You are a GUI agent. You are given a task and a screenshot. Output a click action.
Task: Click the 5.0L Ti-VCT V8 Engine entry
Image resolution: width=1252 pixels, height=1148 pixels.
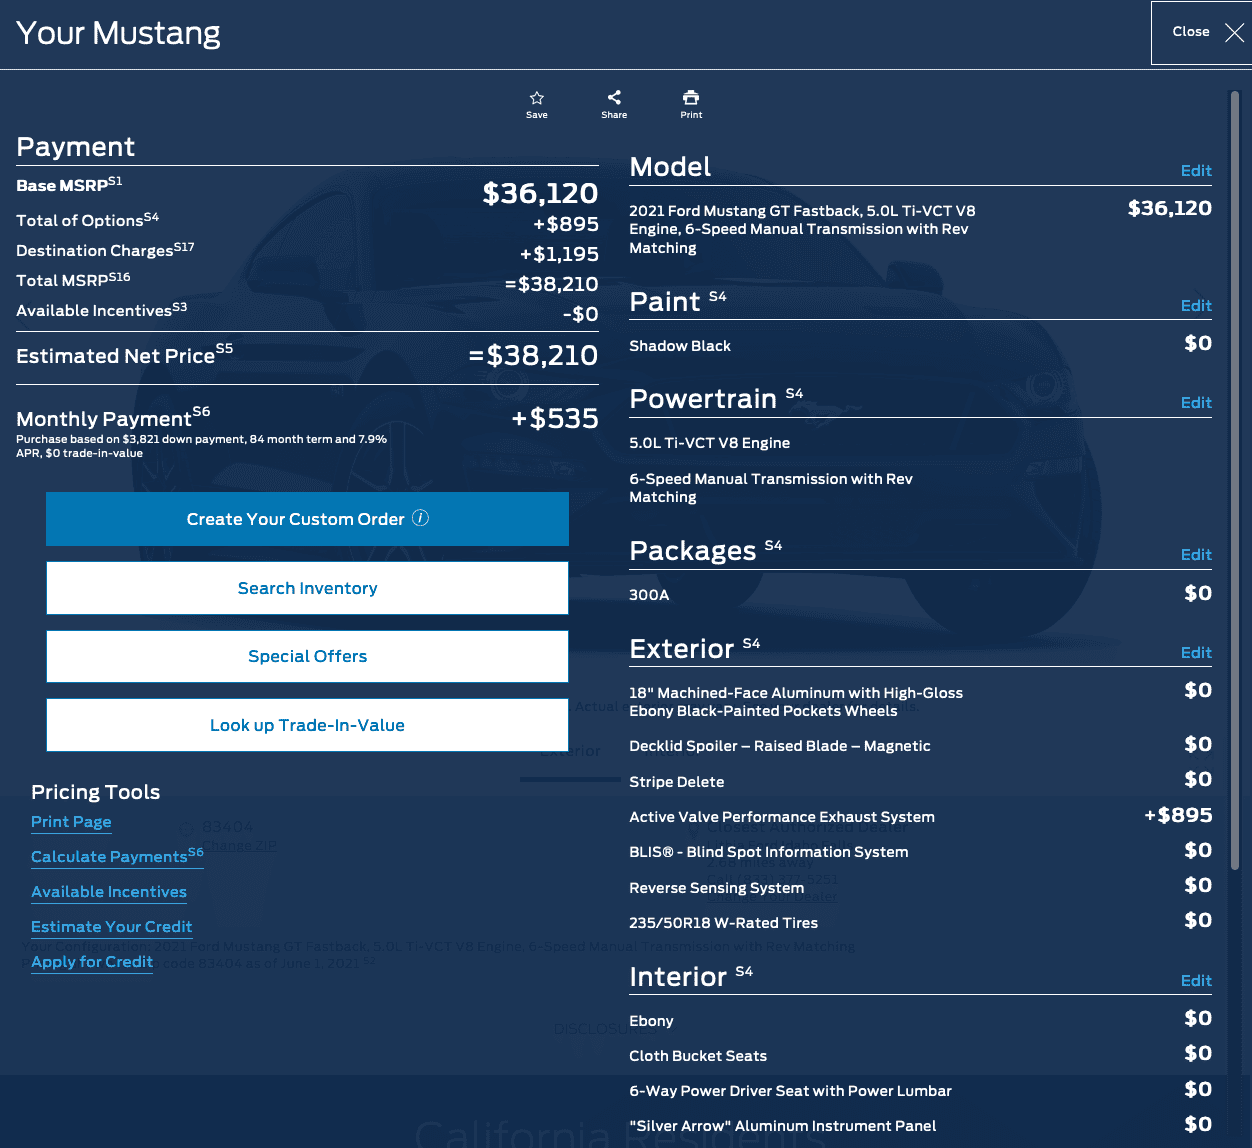(709, 443)
